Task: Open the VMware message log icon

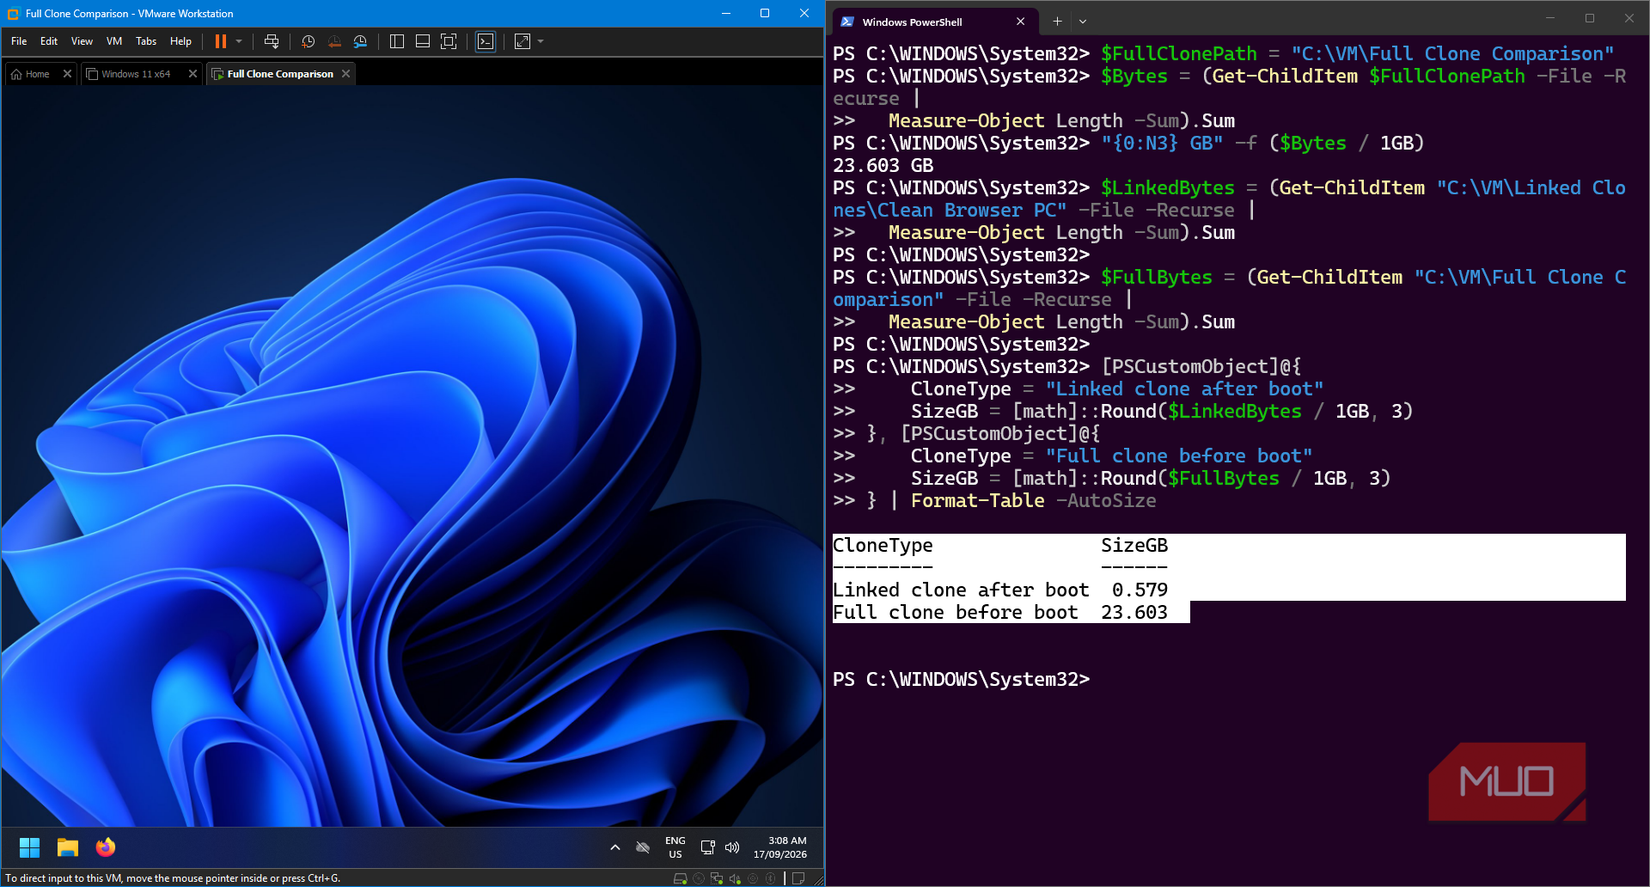Action: (798, 879)
